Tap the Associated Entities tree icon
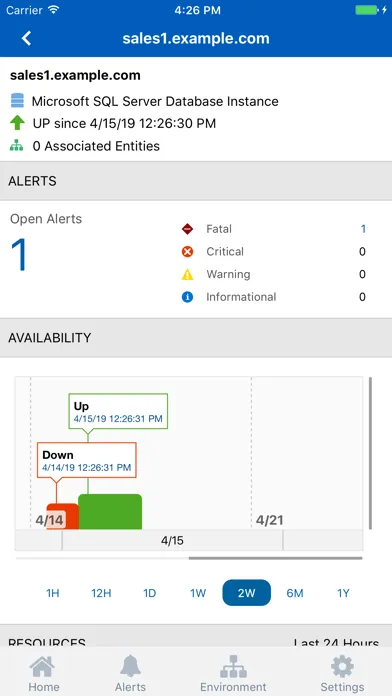Screen dimensions: 392x696 pos(16,146)
